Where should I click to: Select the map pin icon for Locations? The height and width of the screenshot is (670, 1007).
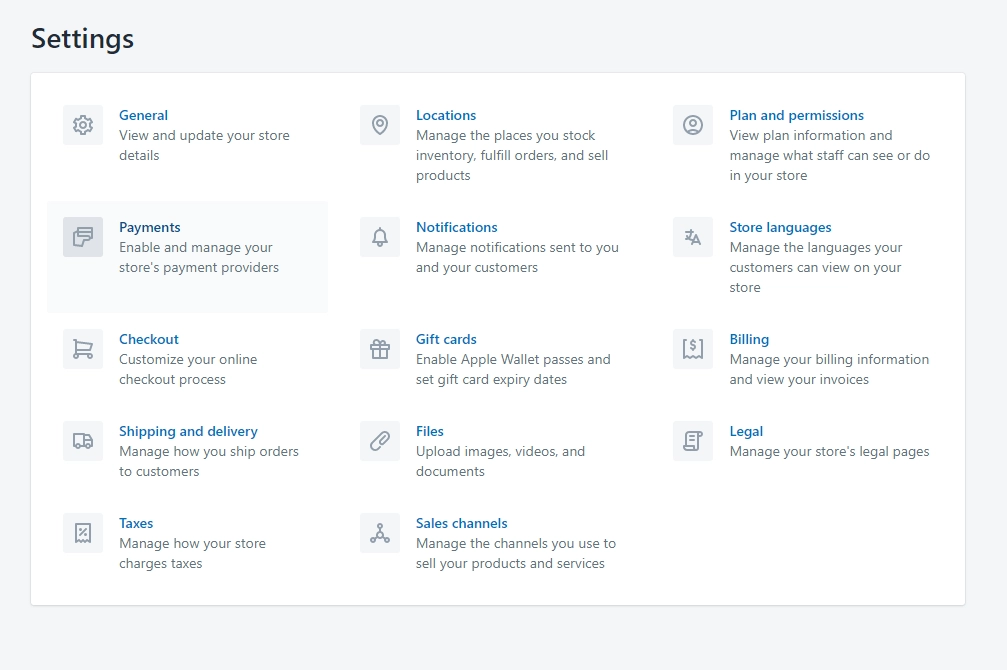click(379, 124)
